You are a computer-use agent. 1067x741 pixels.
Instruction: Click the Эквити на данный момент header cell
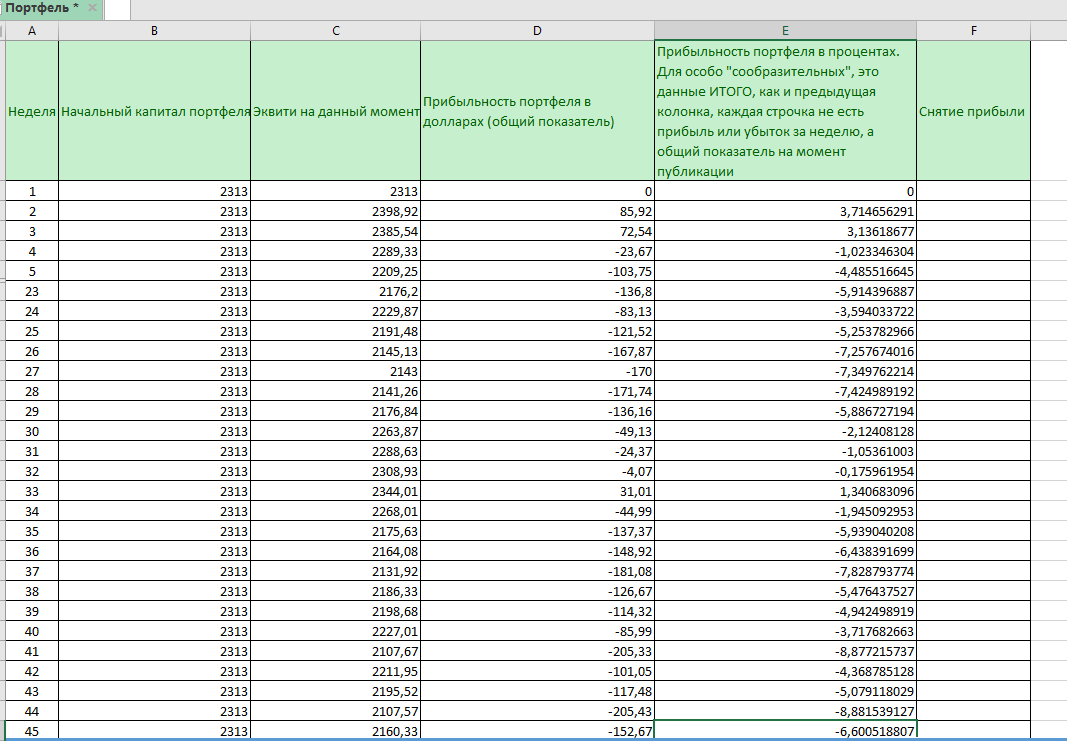pos(335,111)
